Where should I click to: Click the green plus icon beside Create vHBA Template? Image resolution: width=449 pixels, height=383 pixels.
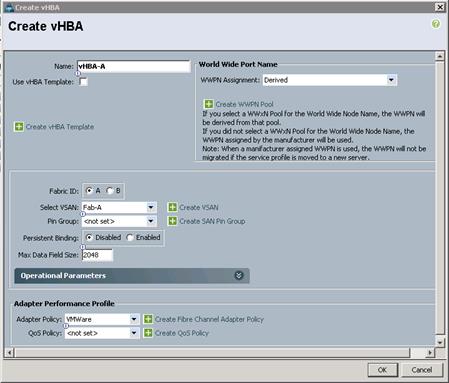(x=19, y=127)
